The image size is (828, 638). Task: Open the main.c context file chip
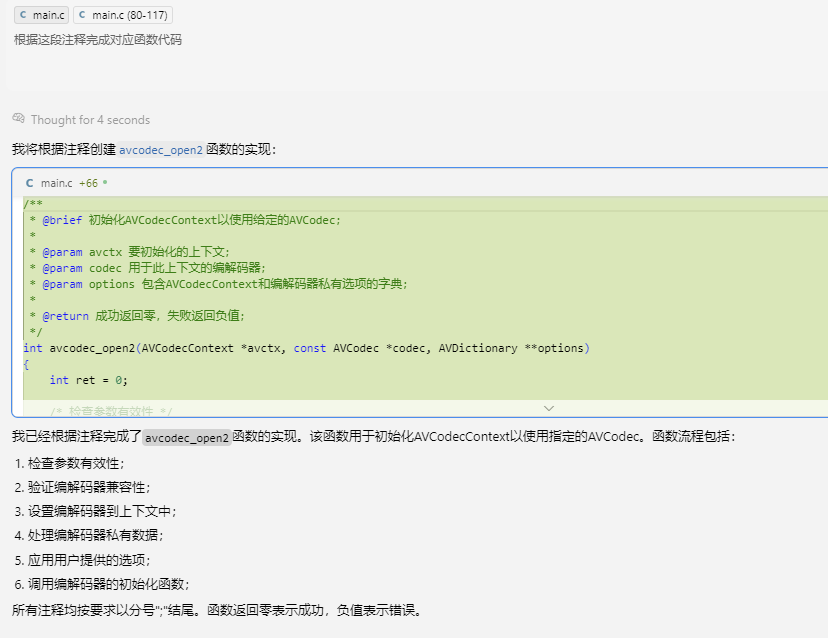[41, 15]
